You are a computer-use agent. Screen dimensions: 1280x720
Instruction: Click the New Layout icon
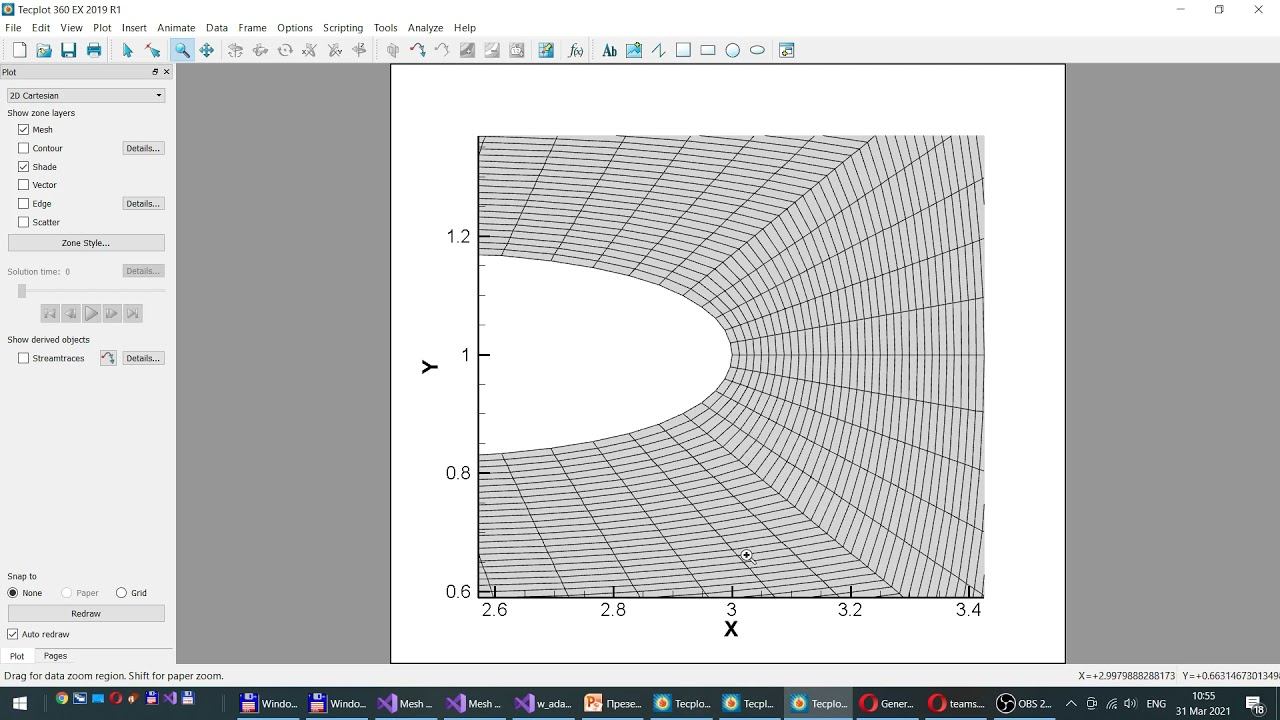[19, 50]
